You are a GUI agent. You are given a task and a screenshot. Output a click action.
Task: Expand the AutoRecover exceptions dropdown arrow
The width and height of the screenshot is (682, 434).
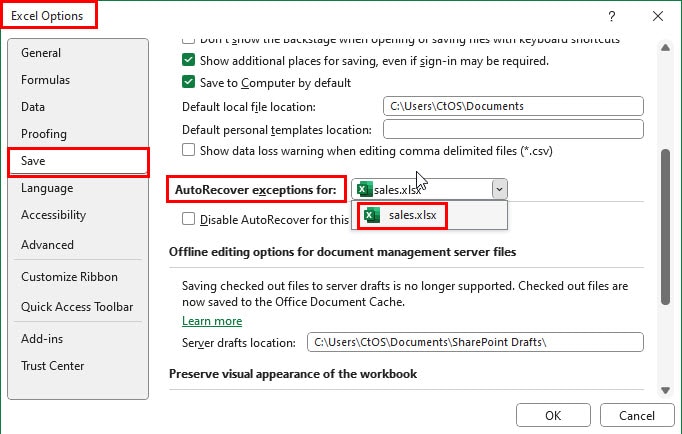499,189
